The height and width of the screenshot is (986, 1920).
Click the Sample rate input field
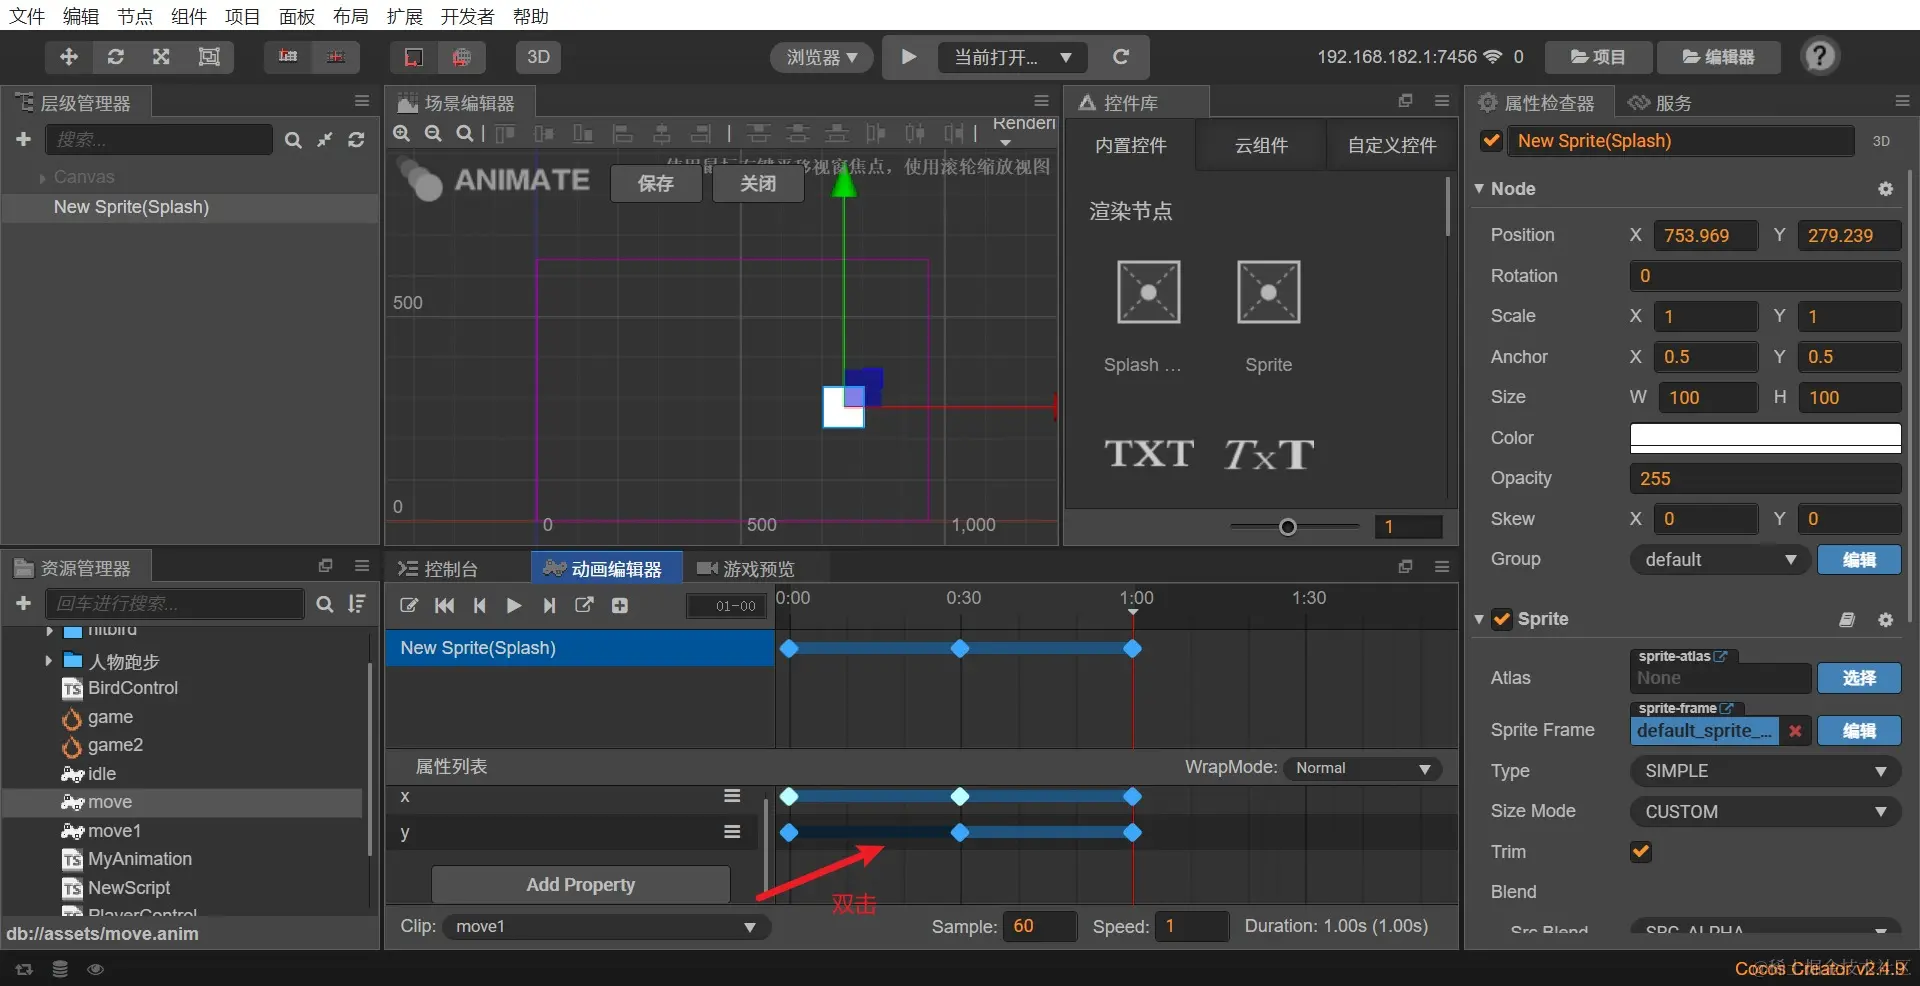click(1040, 926)
